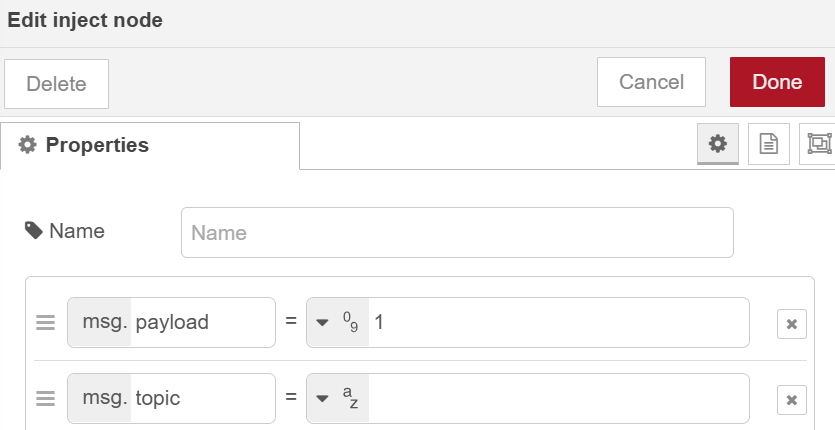Click the string type icon for topic
Viewport: 835px width, 430px height.
click(x=350, y=398)
